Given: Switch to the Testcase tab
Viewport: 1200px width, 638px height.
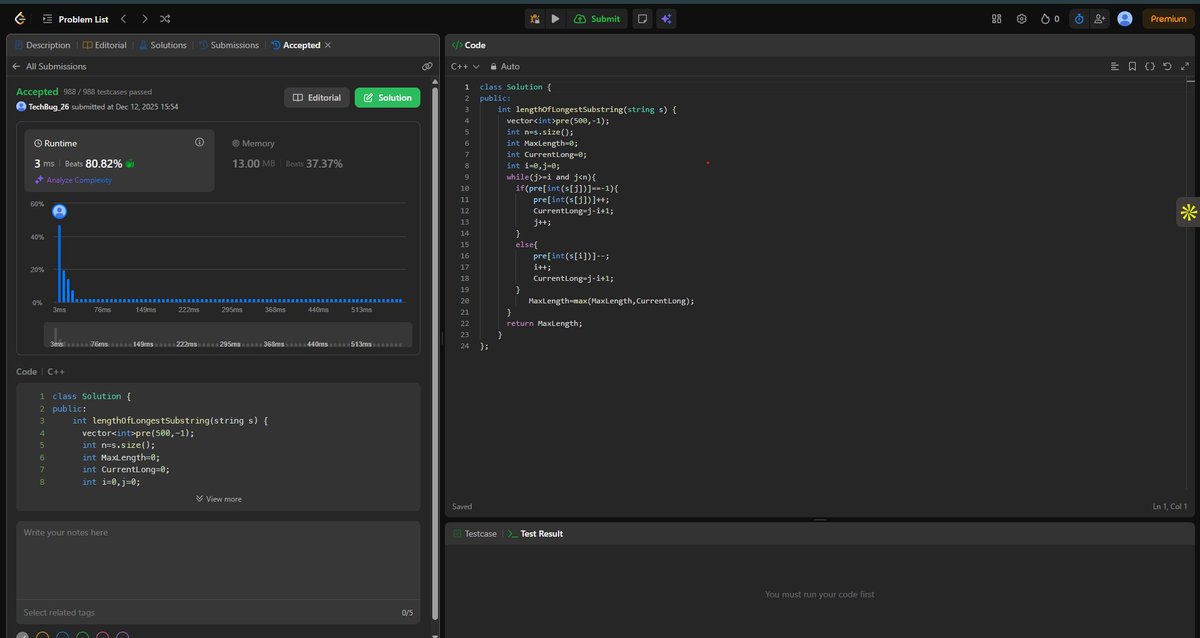Looking at the screenshot, I should point(476,533).
